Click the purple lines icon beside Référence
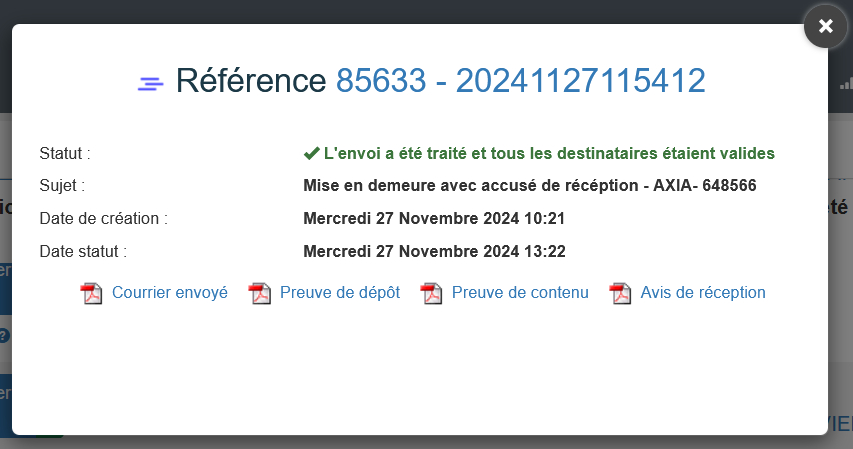Screen dimensions: 853x449 (151, 84)
